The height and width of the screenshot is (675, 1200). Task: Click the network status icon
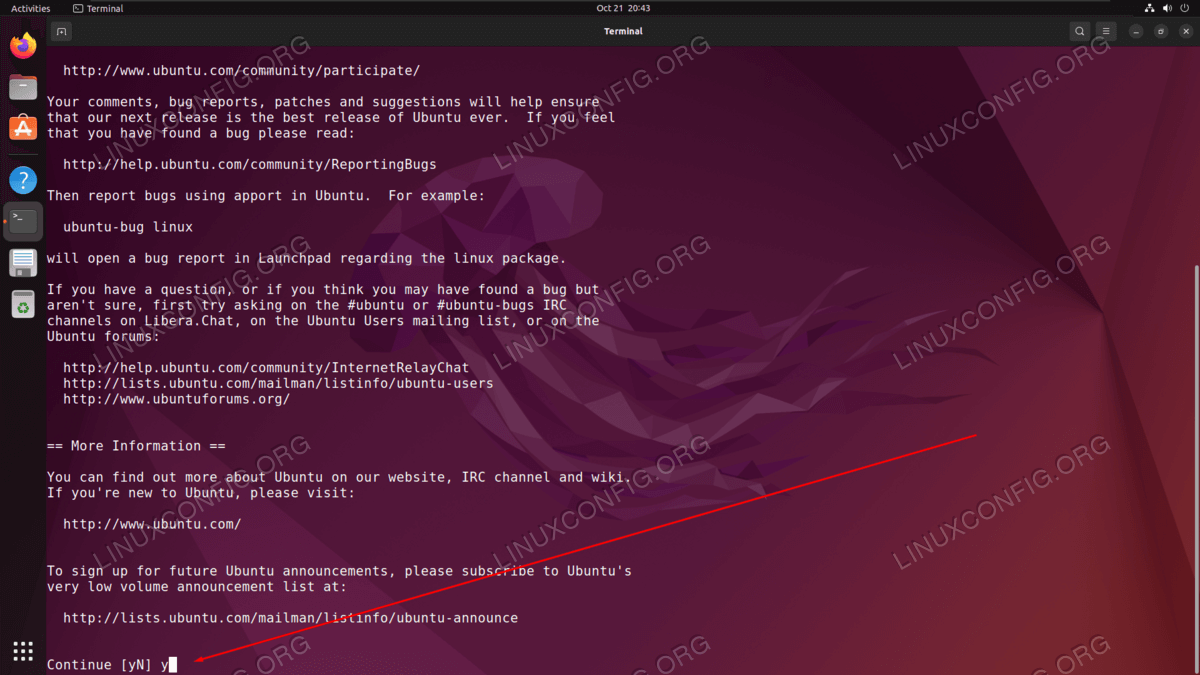1149,8
